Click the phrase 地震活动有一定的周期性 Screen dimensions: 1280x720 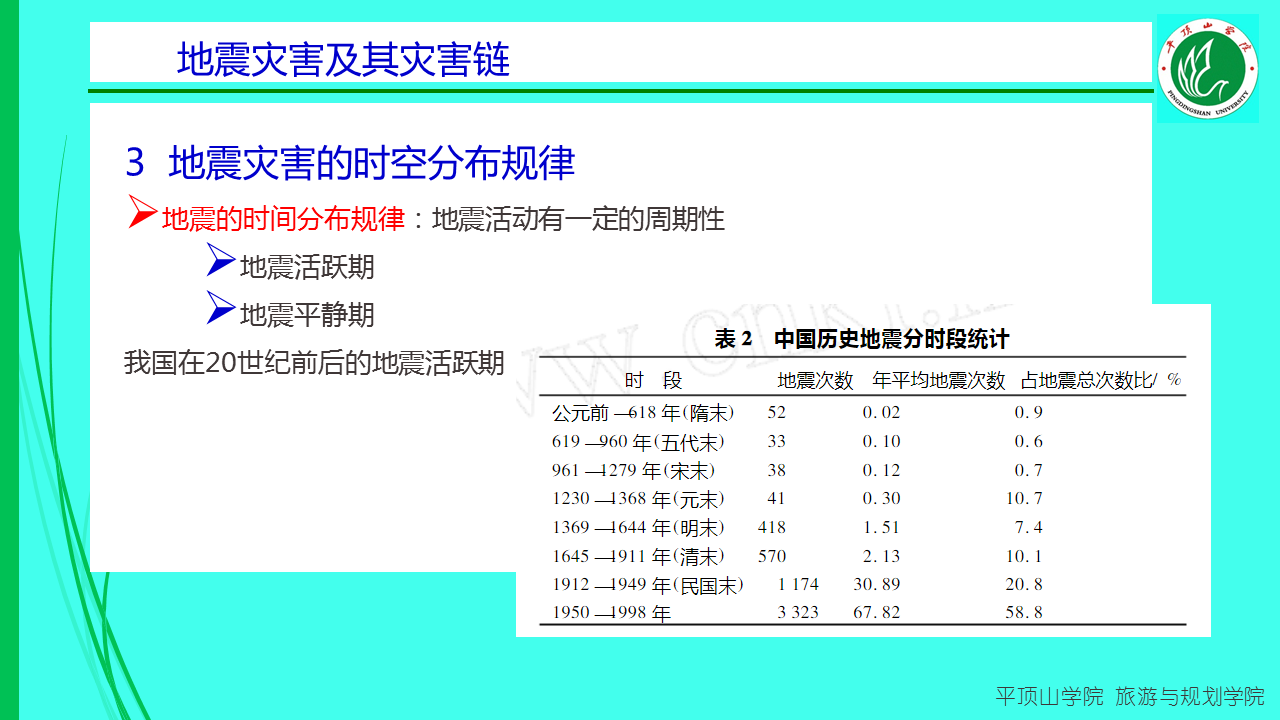[578, 218]
